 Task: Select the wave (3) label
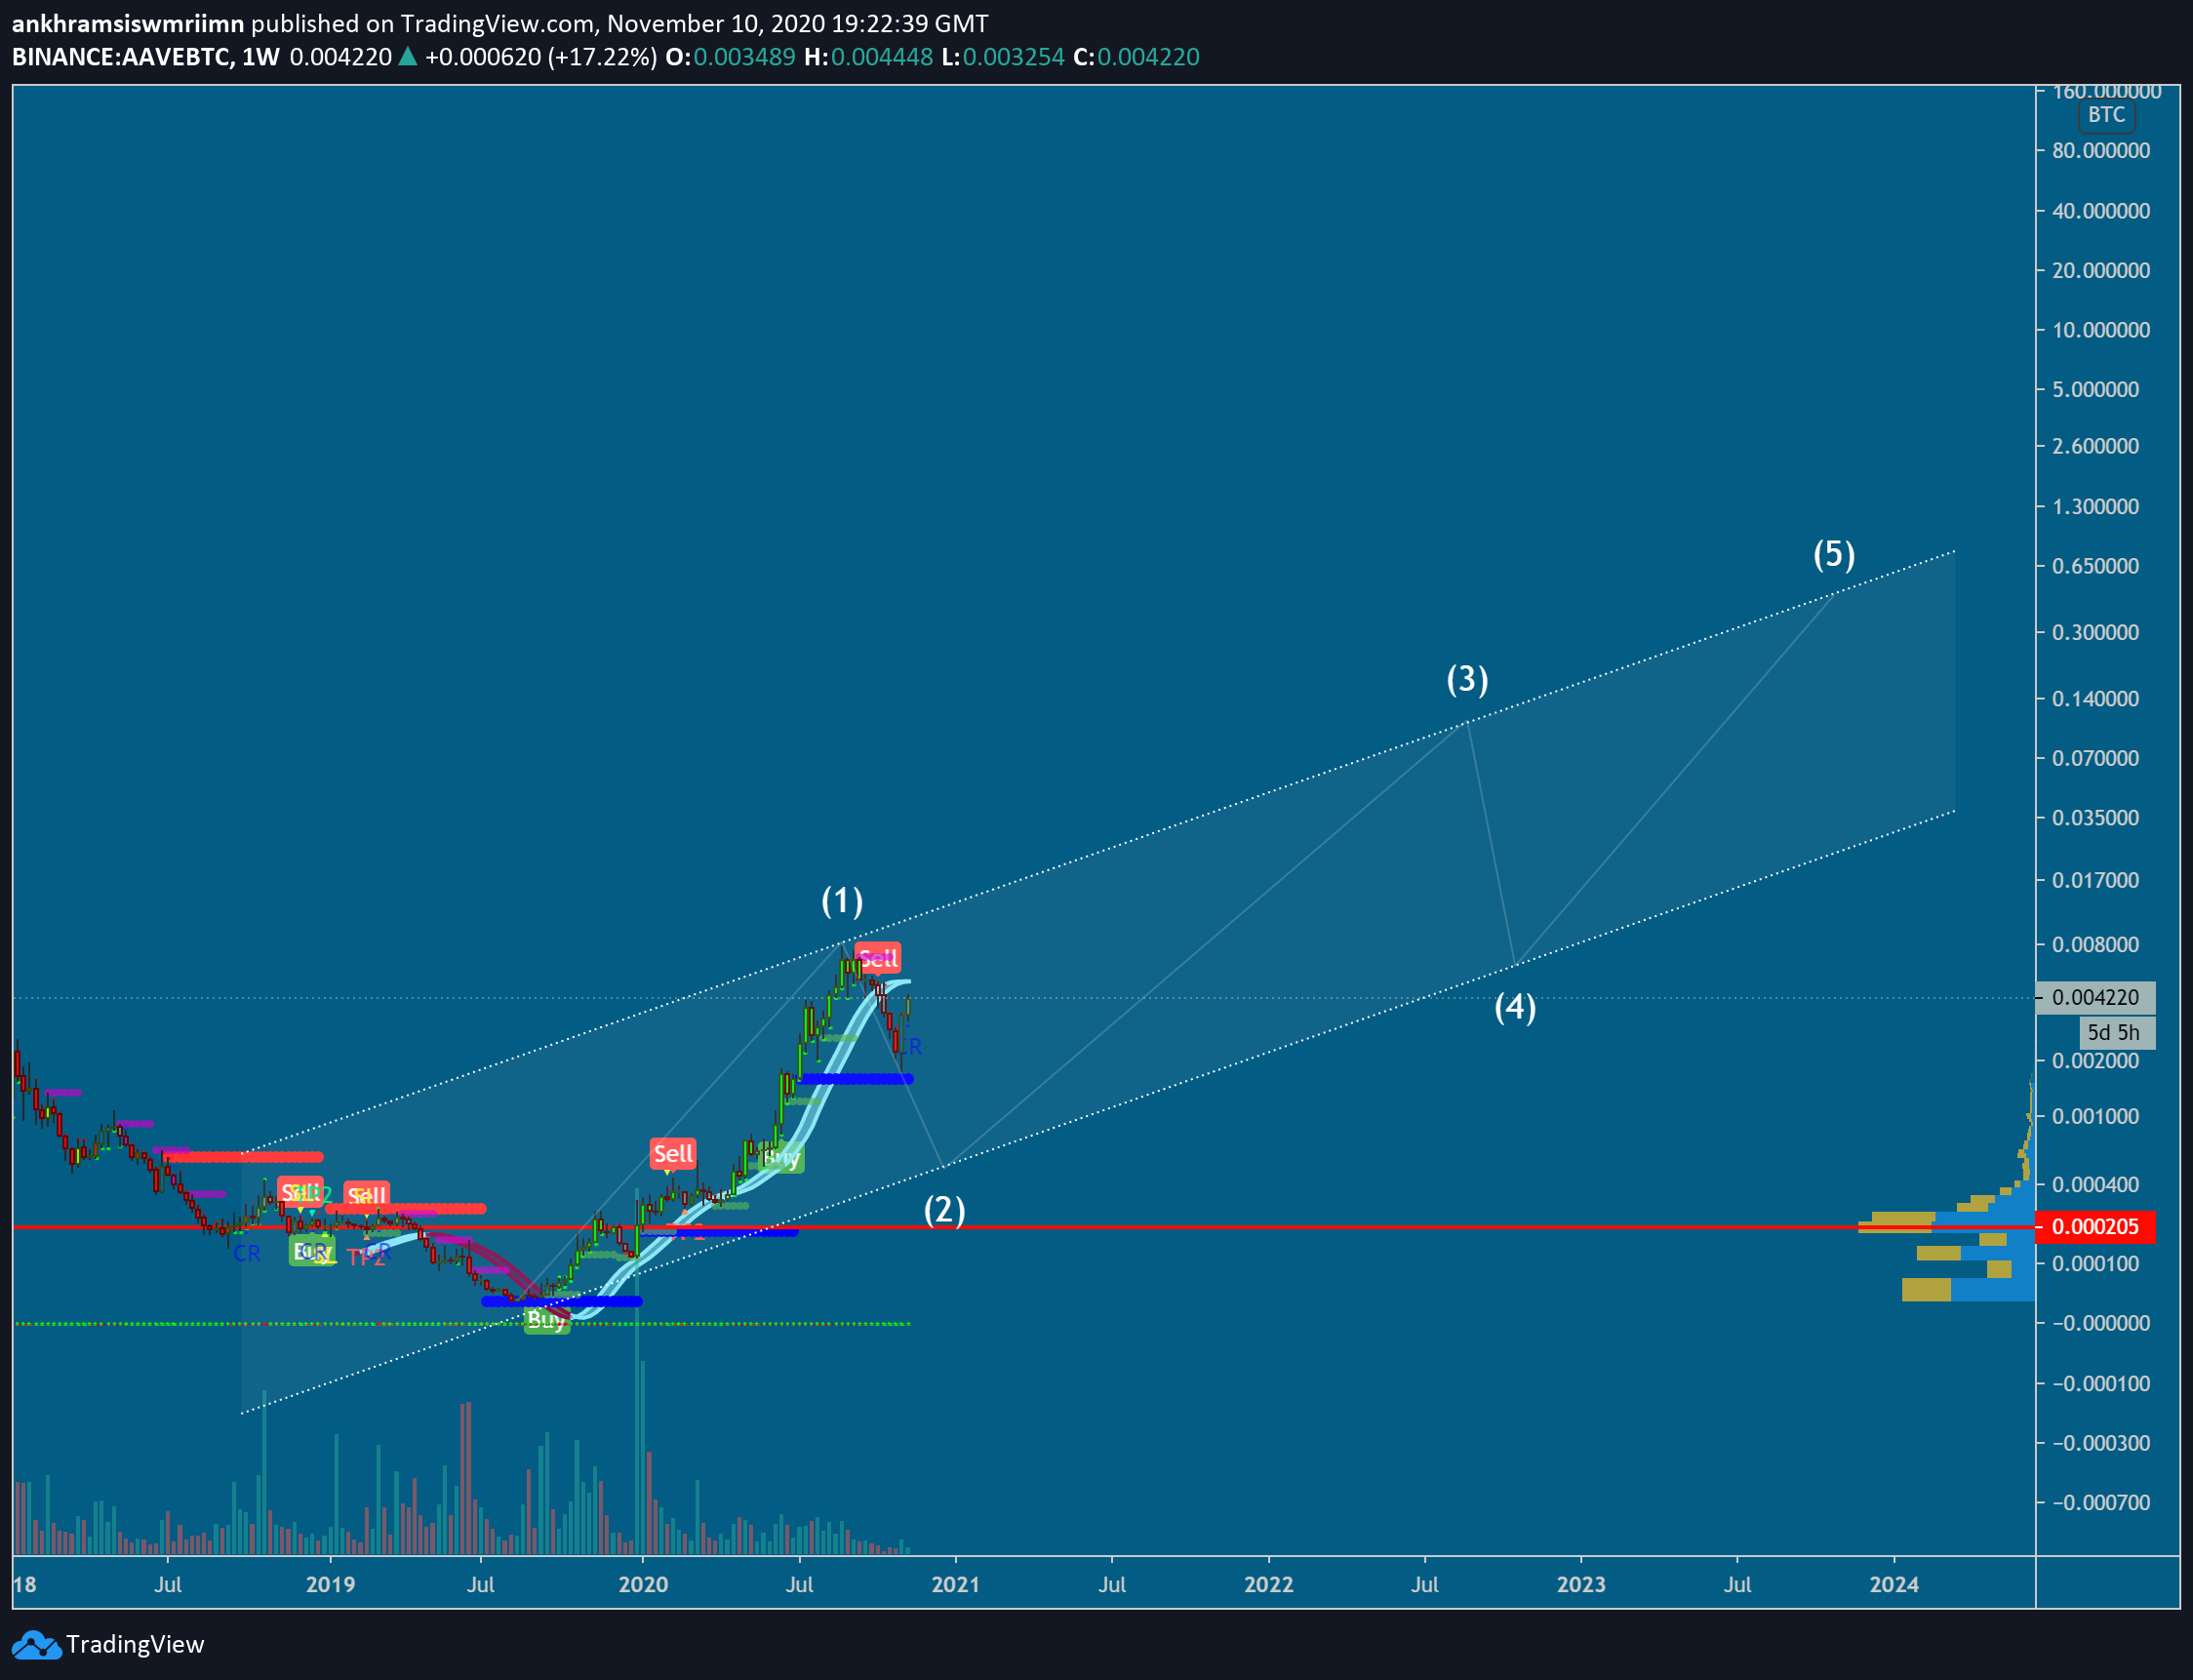pyautogui.click(x=1467, y=679)
